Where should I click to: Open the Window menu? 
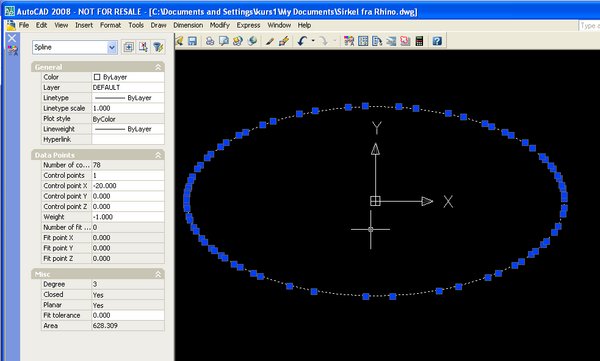pyautogui.click(x=279, y=25)
